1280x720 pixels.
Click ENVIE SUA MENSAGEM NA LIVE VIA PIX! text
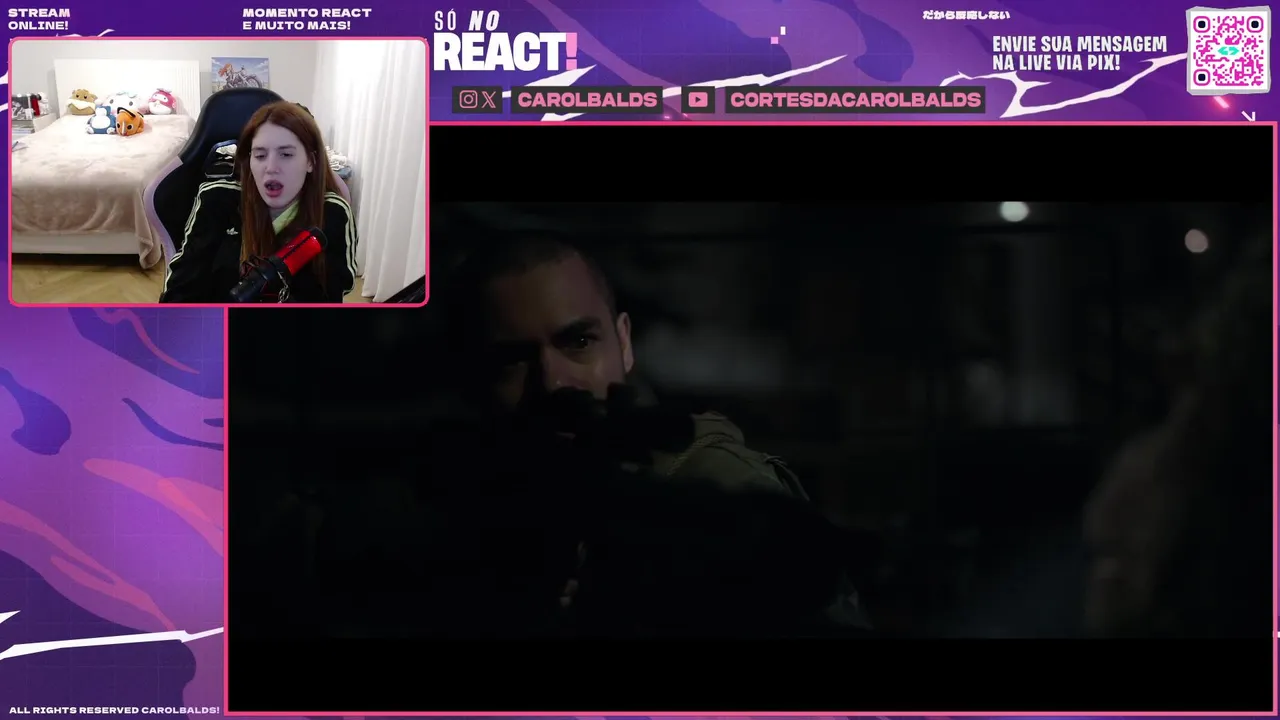(x=1079, y=53)
